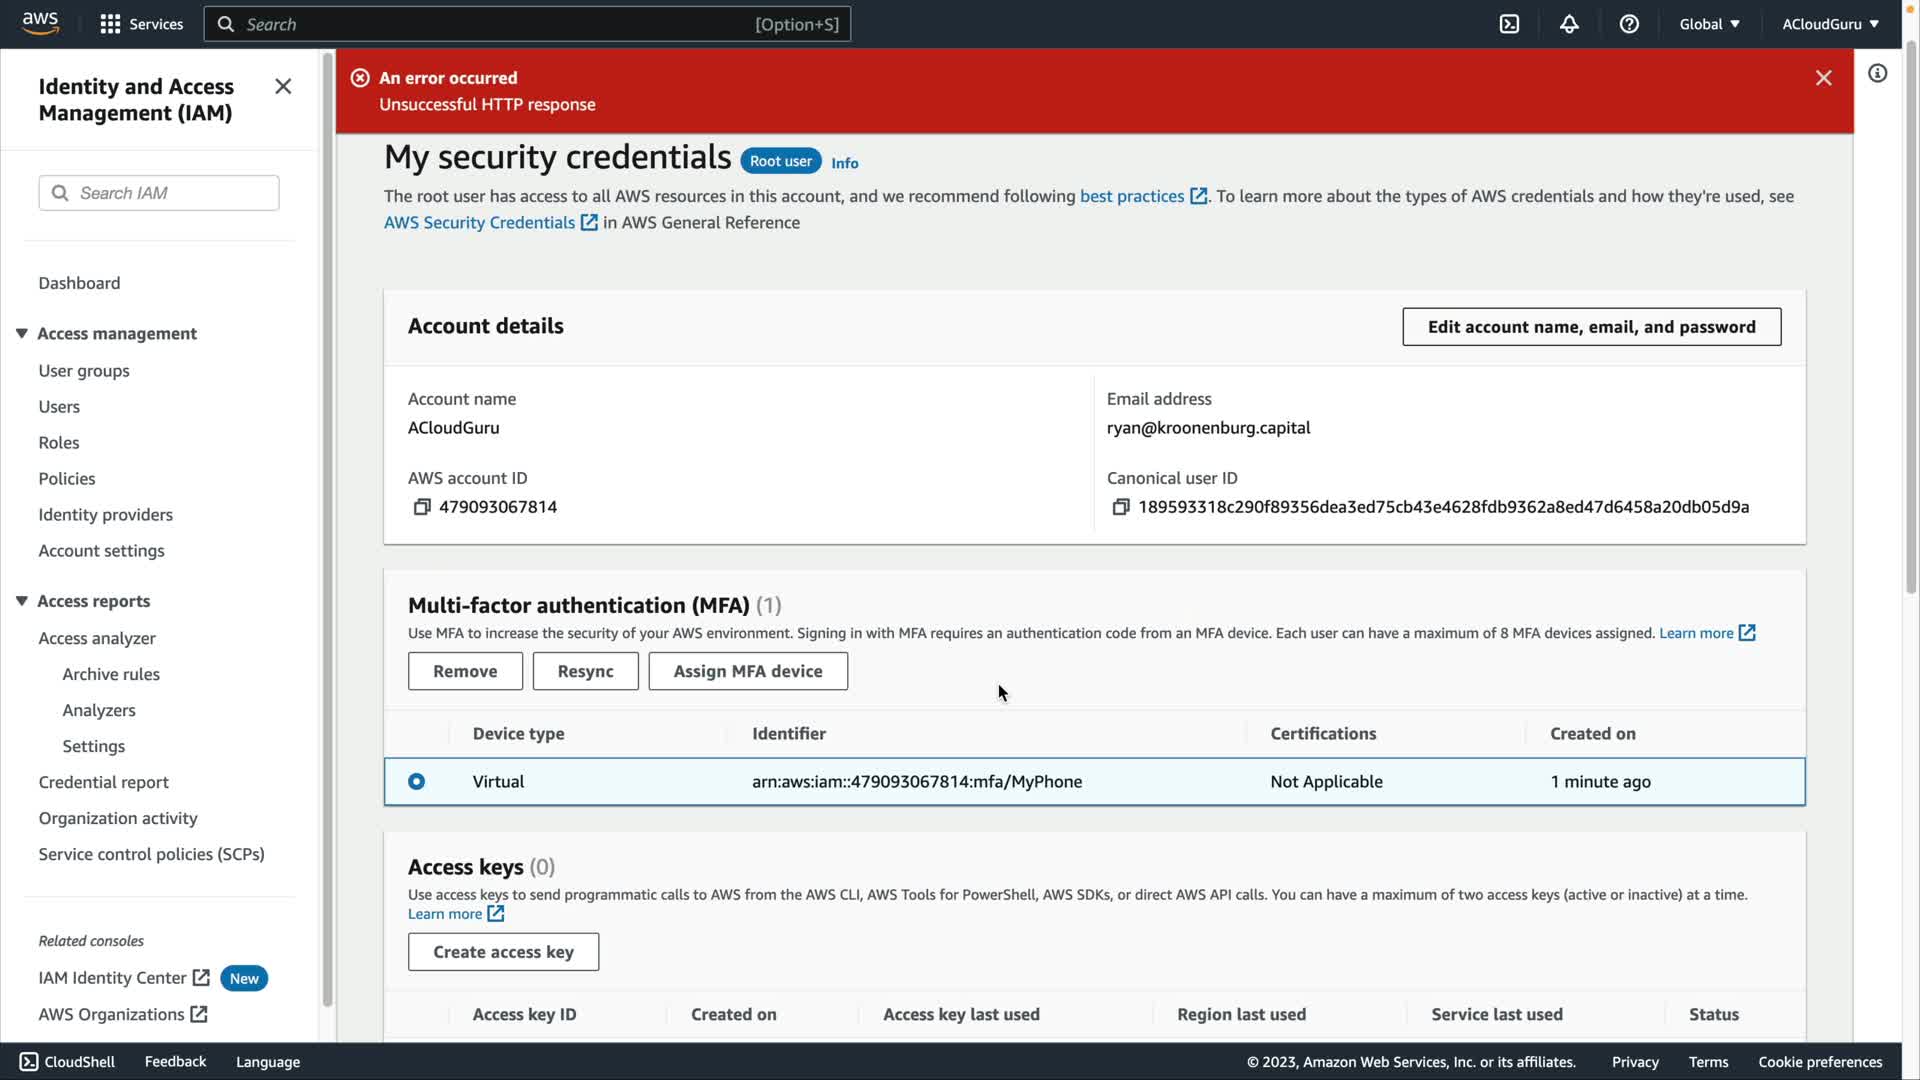Open Services grid menu icon
This screenshot has width=1920, height=1080.
click(x=110, y=24)
